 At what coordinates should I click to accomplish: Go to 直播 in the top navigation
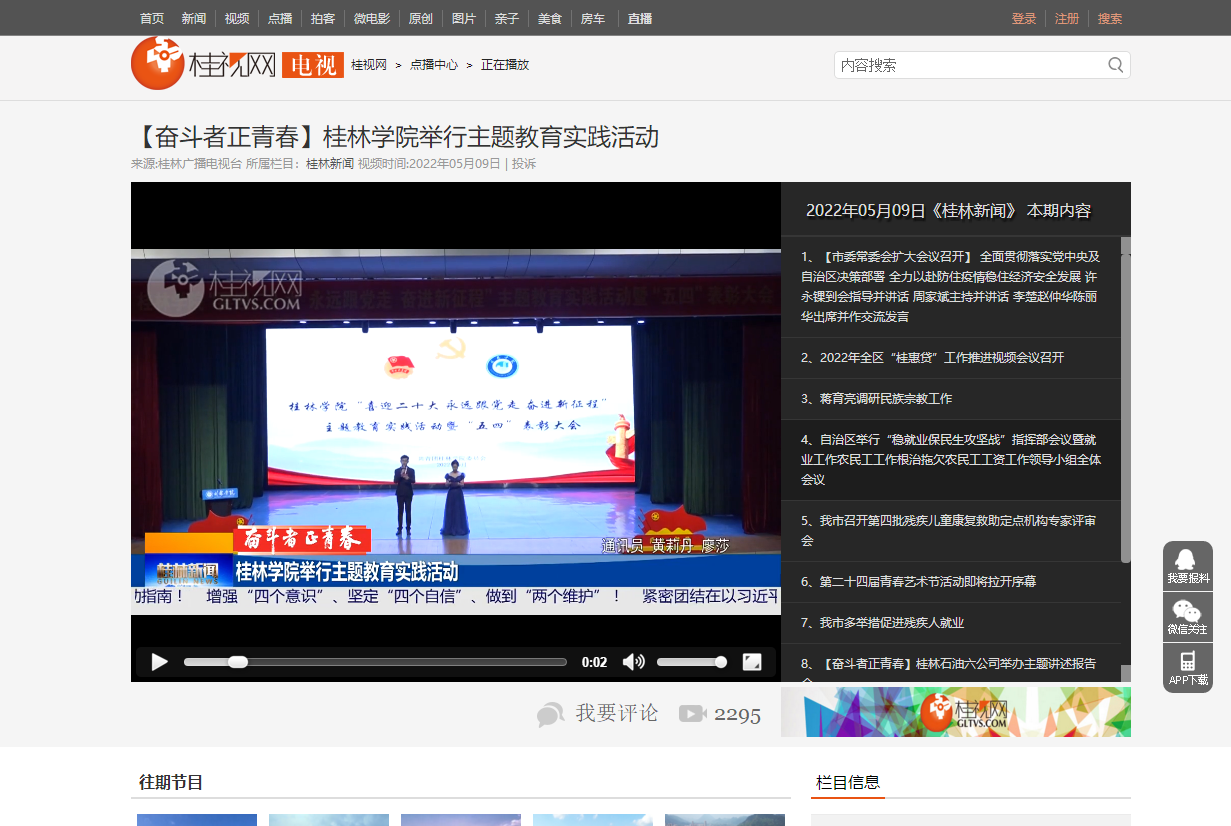tap(640, 18)
